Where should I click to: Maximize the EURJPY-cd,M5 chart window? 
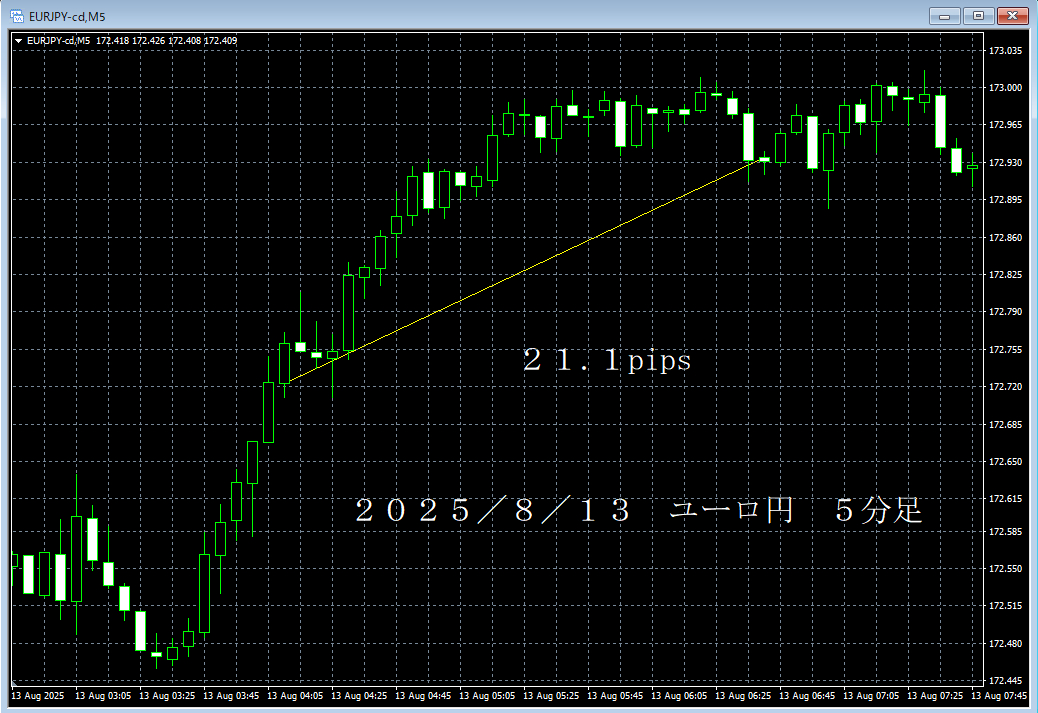click(x=978, y=16)
